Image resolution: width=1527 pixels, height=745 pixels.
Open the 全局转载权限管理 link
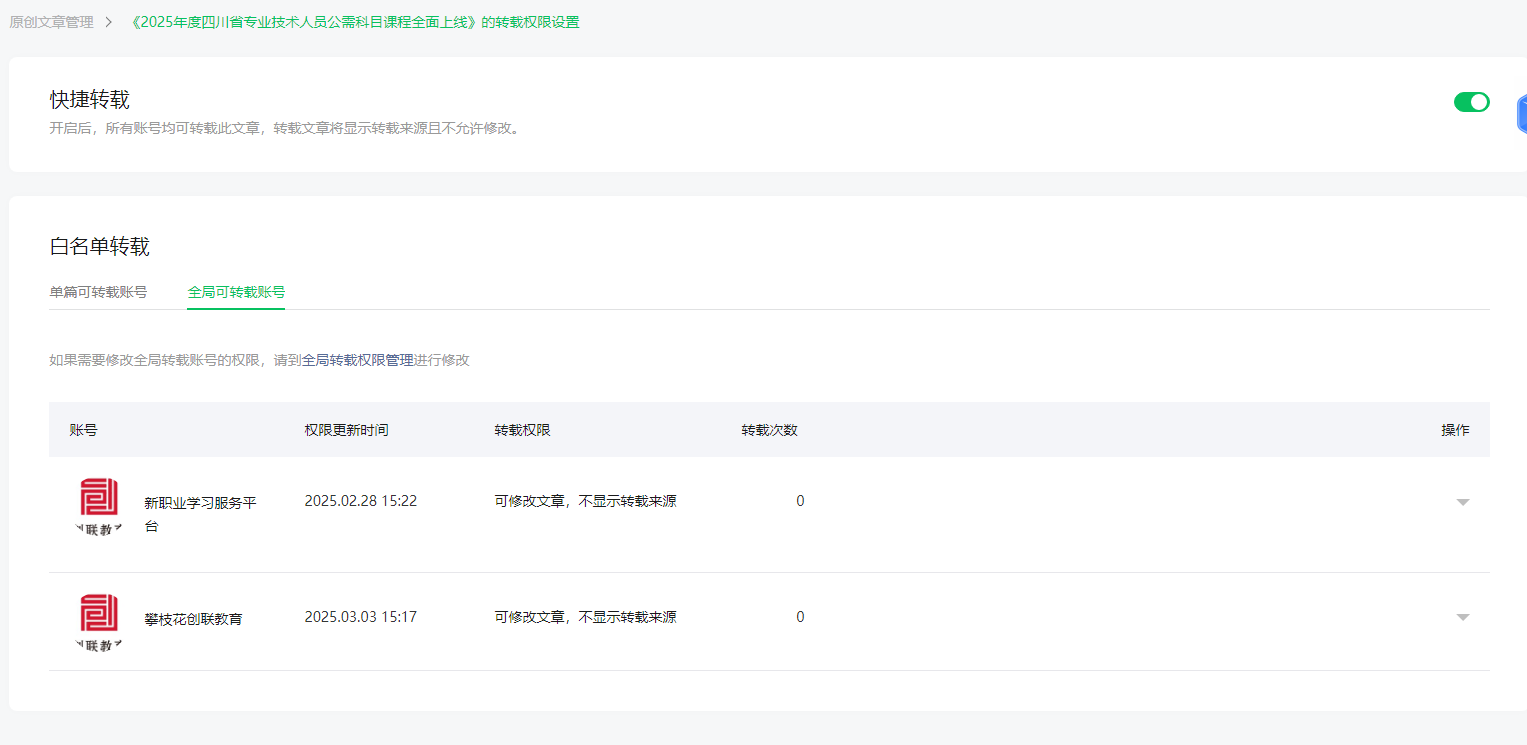[358, 360]
